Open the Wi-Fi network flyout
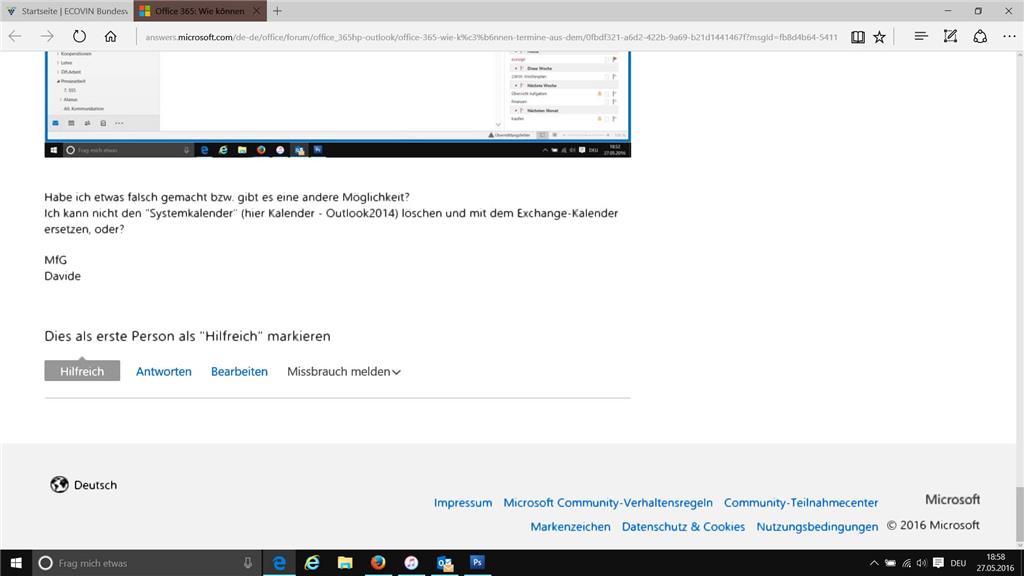The height and width of the screenshot is (576, 1024). tap(906, 563)
